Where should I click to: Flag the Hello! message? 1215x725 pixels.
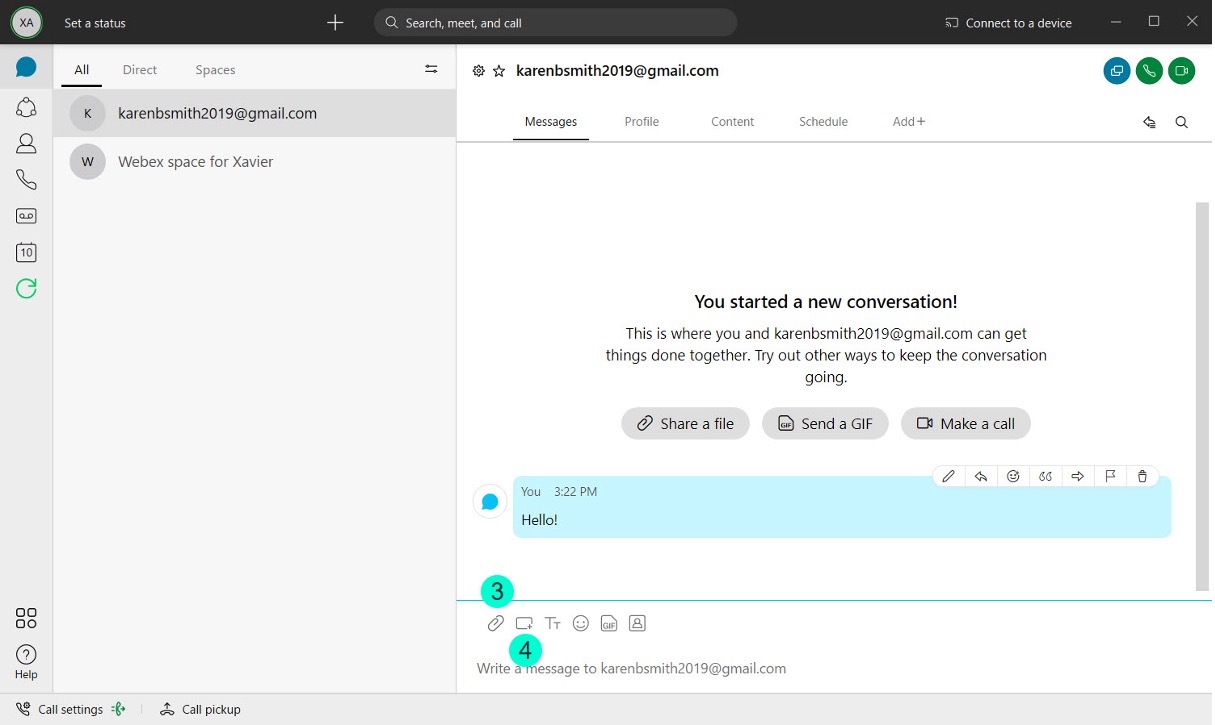pos(1110,477)
